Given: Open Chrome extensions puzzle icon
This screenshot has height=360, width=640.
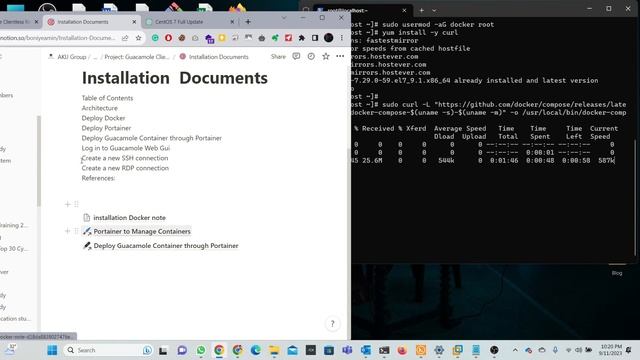Looking at the screenshot, I should coord(302,38).
